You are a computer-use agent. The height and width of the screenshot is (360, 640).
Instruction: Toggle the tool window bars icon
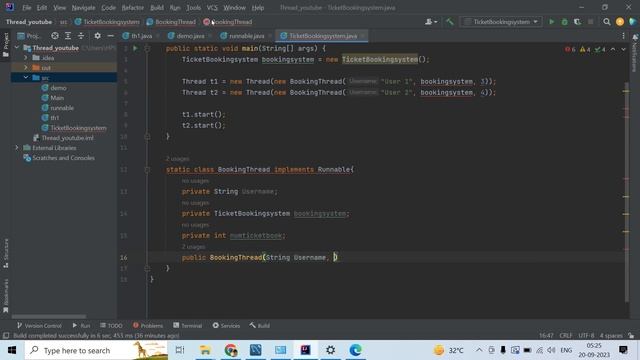6,336
